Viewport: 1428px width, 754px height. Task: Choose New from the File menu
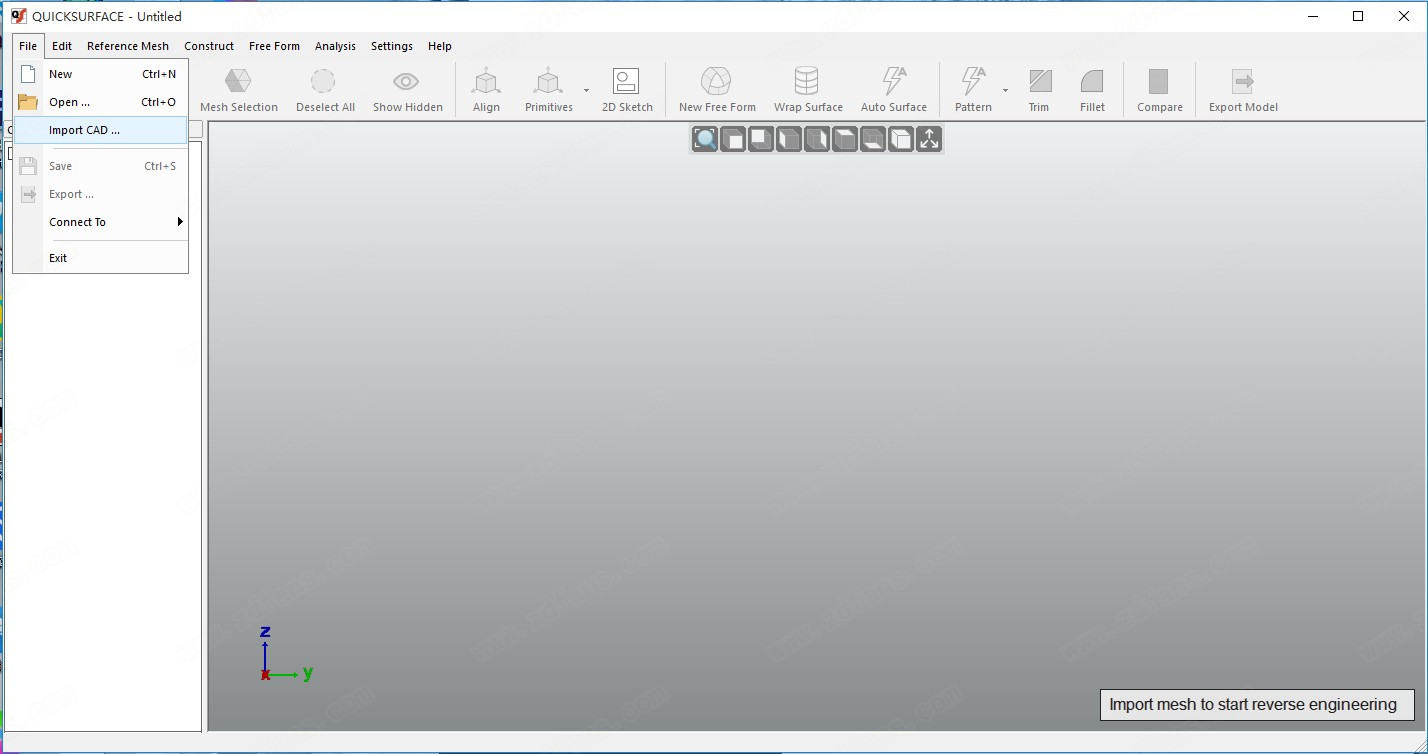coord(100,74)
